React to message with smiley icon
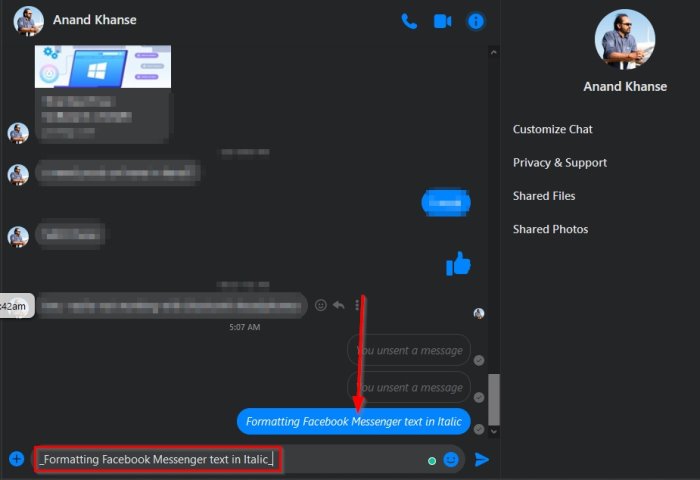700x480 pixels. (321, 305)
